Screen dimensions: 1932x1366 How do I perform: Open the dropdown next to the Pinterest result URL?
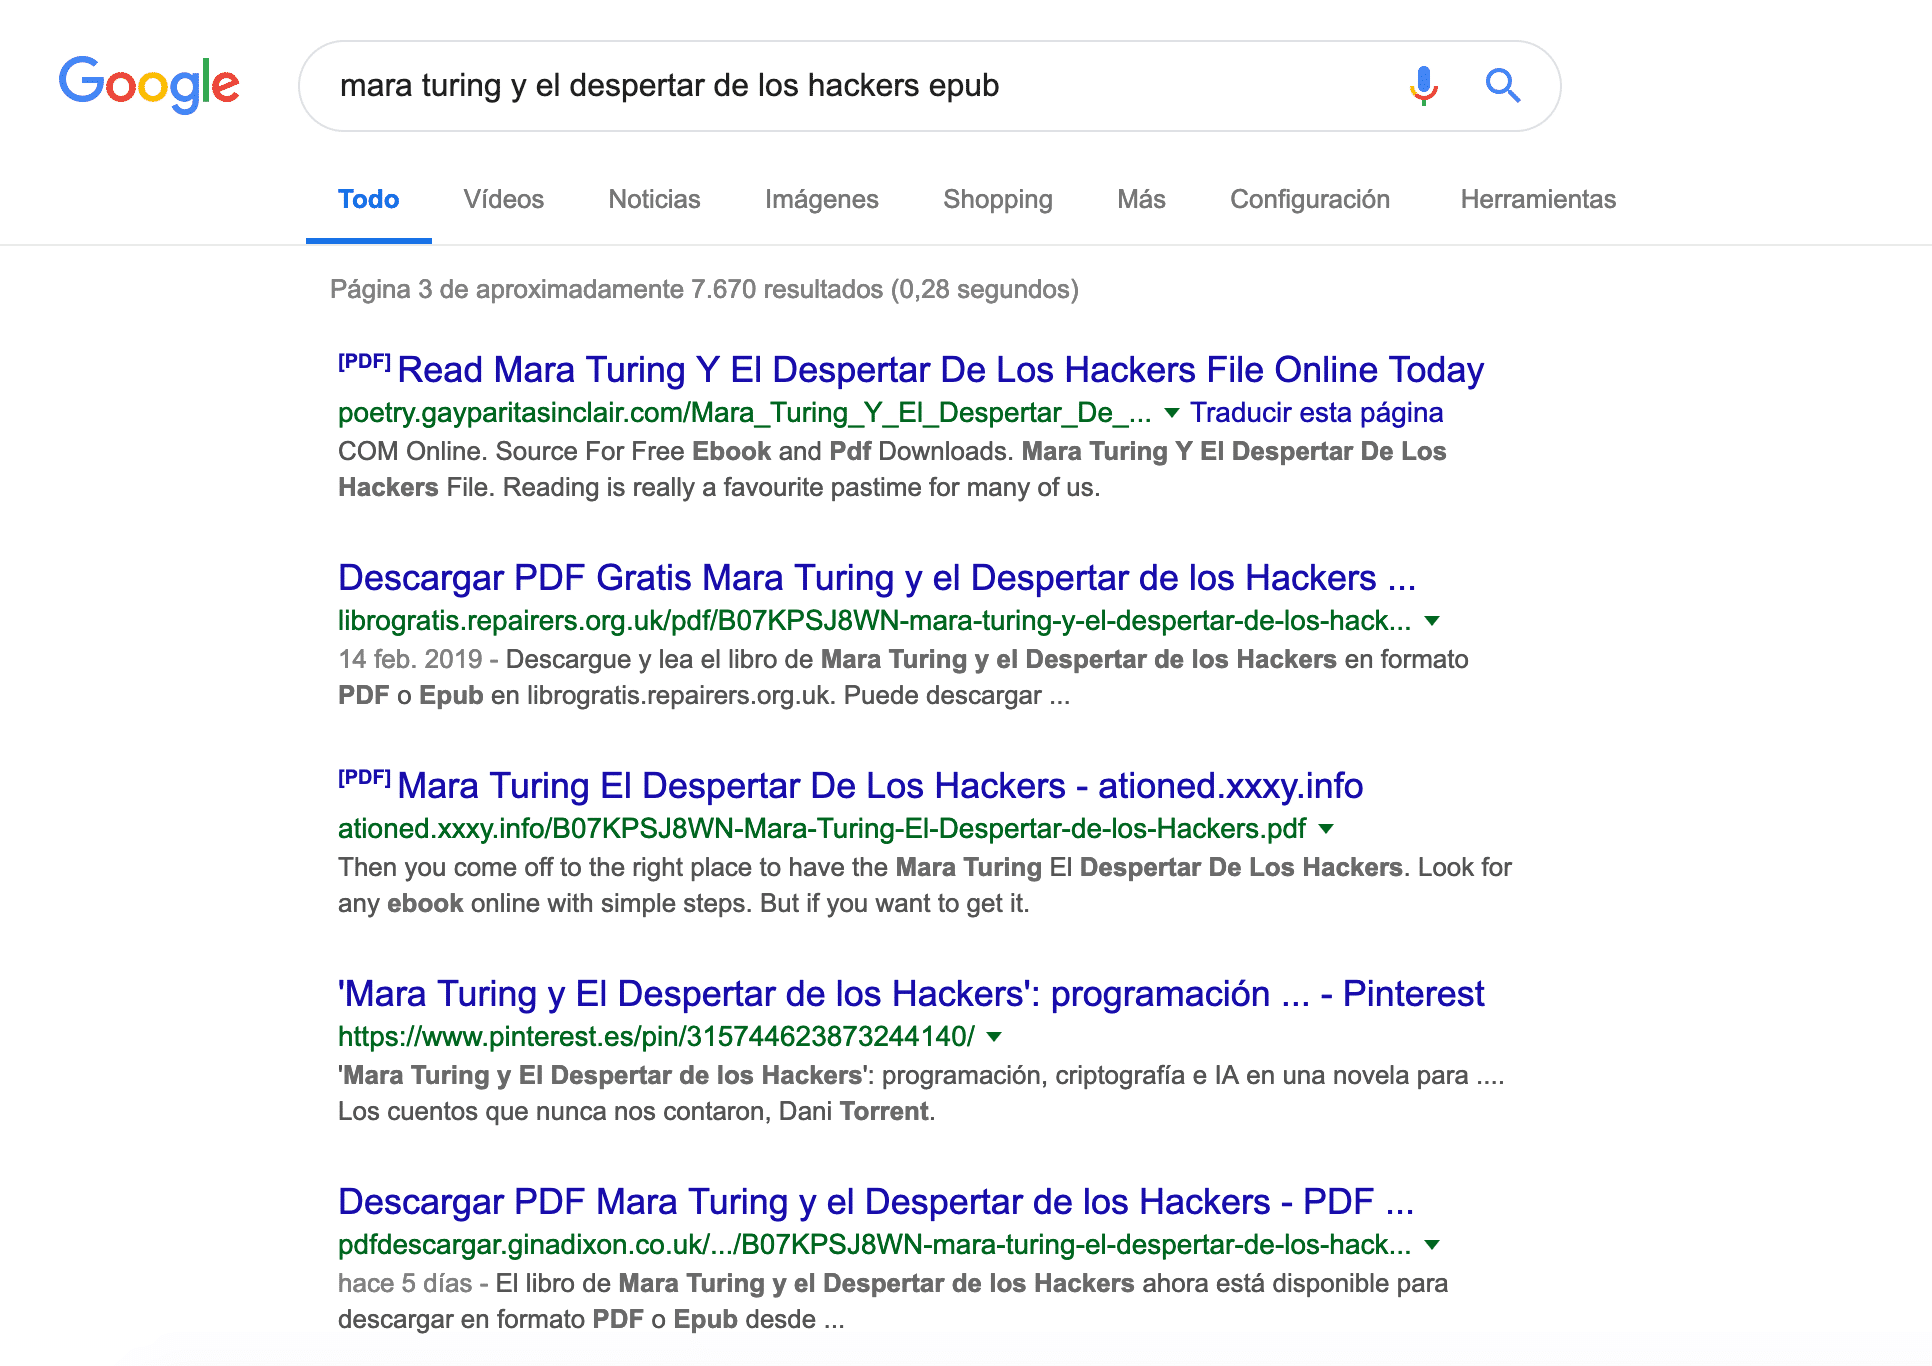coord(992,1037)
